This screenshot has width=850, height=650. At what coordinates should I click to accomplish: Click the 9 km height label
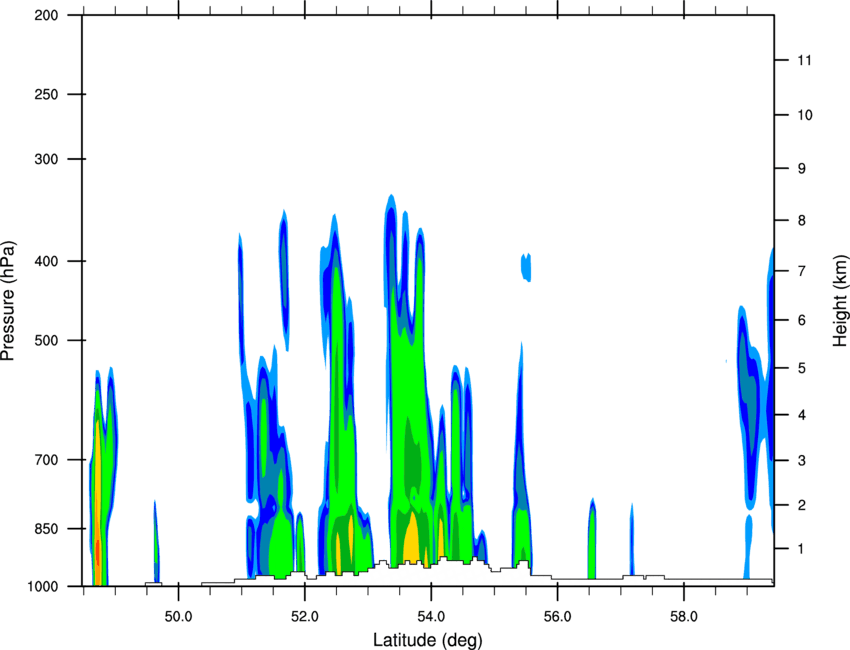[802, 169]
